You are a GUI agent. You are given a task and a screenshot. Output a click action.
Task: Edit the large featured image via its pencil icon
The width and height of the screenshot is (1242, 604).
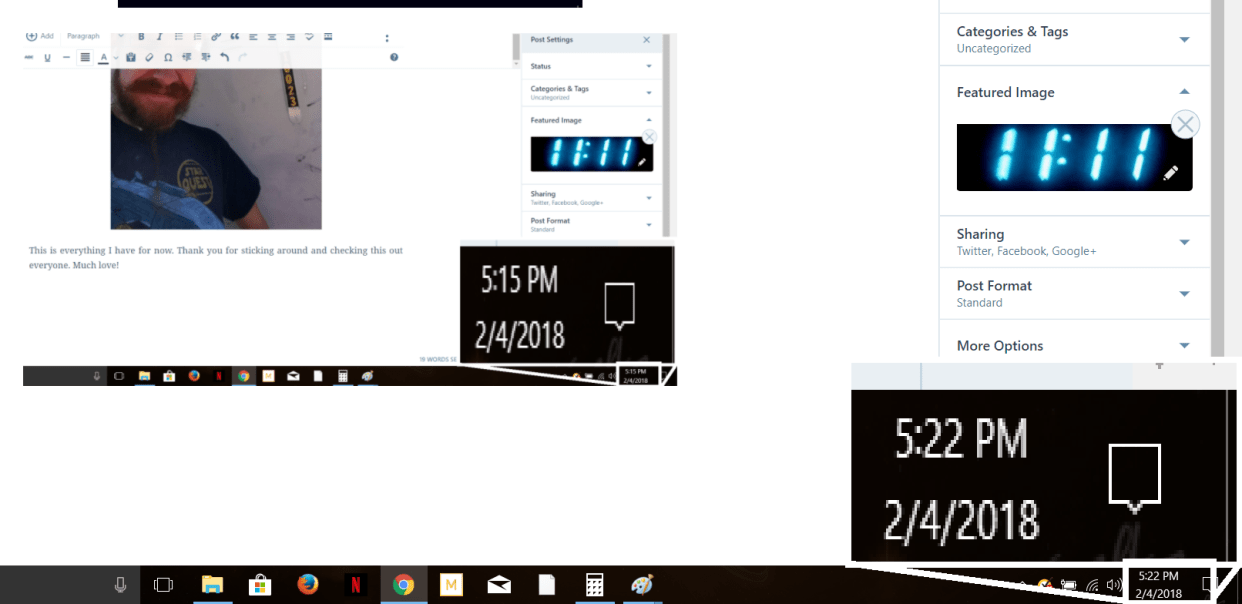click(x=1170, y=174)
